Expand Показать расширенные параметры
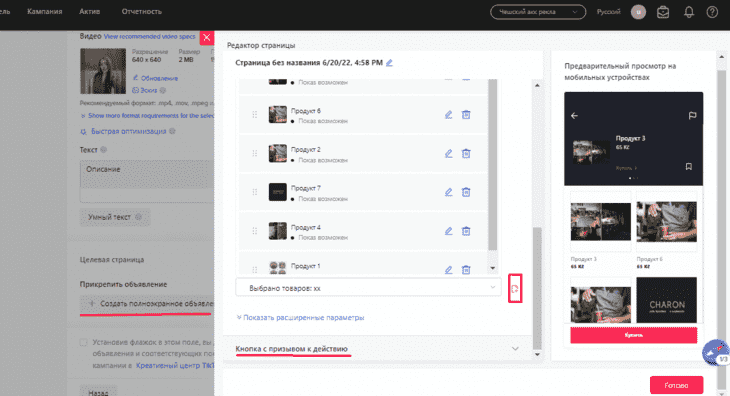This screenshot has height=396, width=730. (300, 317)
